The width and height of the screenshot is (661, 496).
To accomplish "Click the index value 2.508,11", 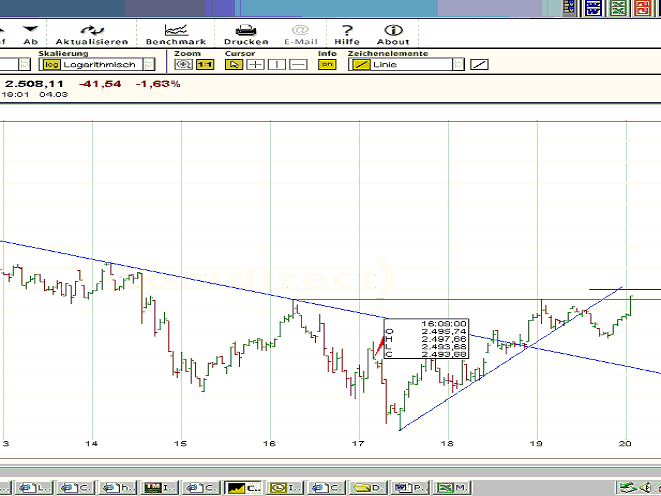I will pos(34,84).
